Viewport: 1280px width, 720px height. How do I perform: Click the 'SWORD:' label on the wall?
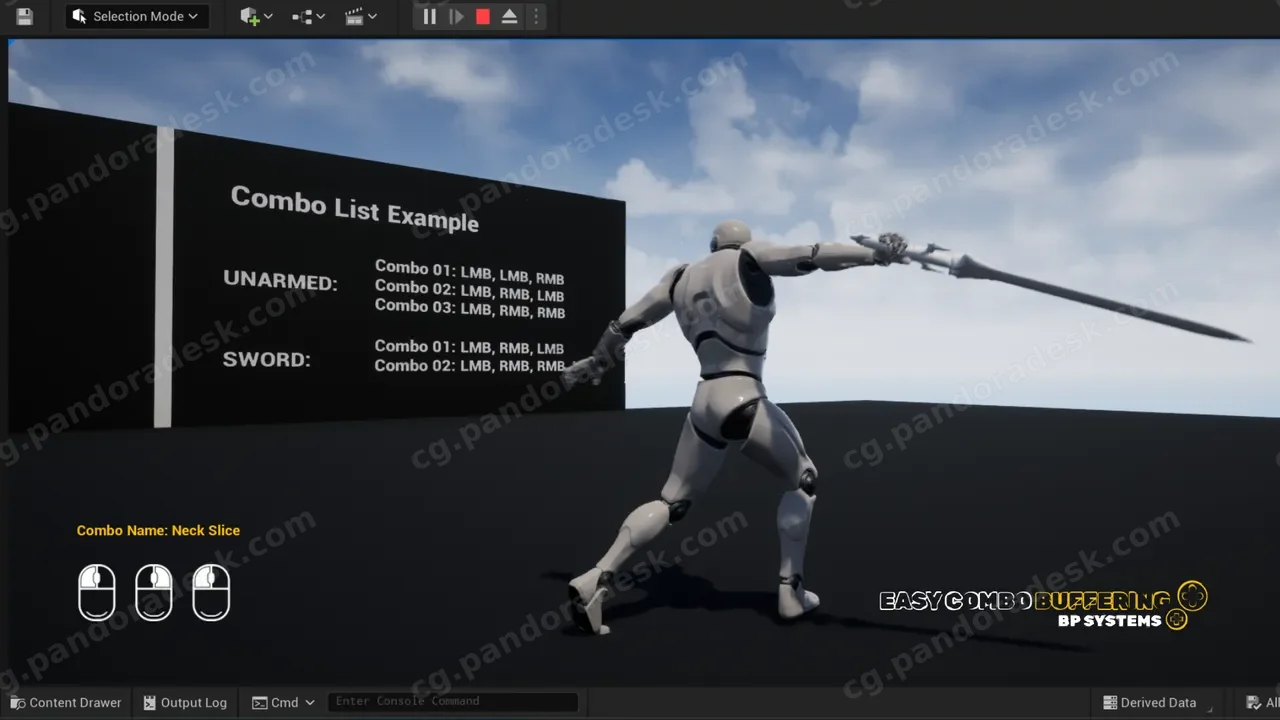pyautogui.click(x=266, y=359)
